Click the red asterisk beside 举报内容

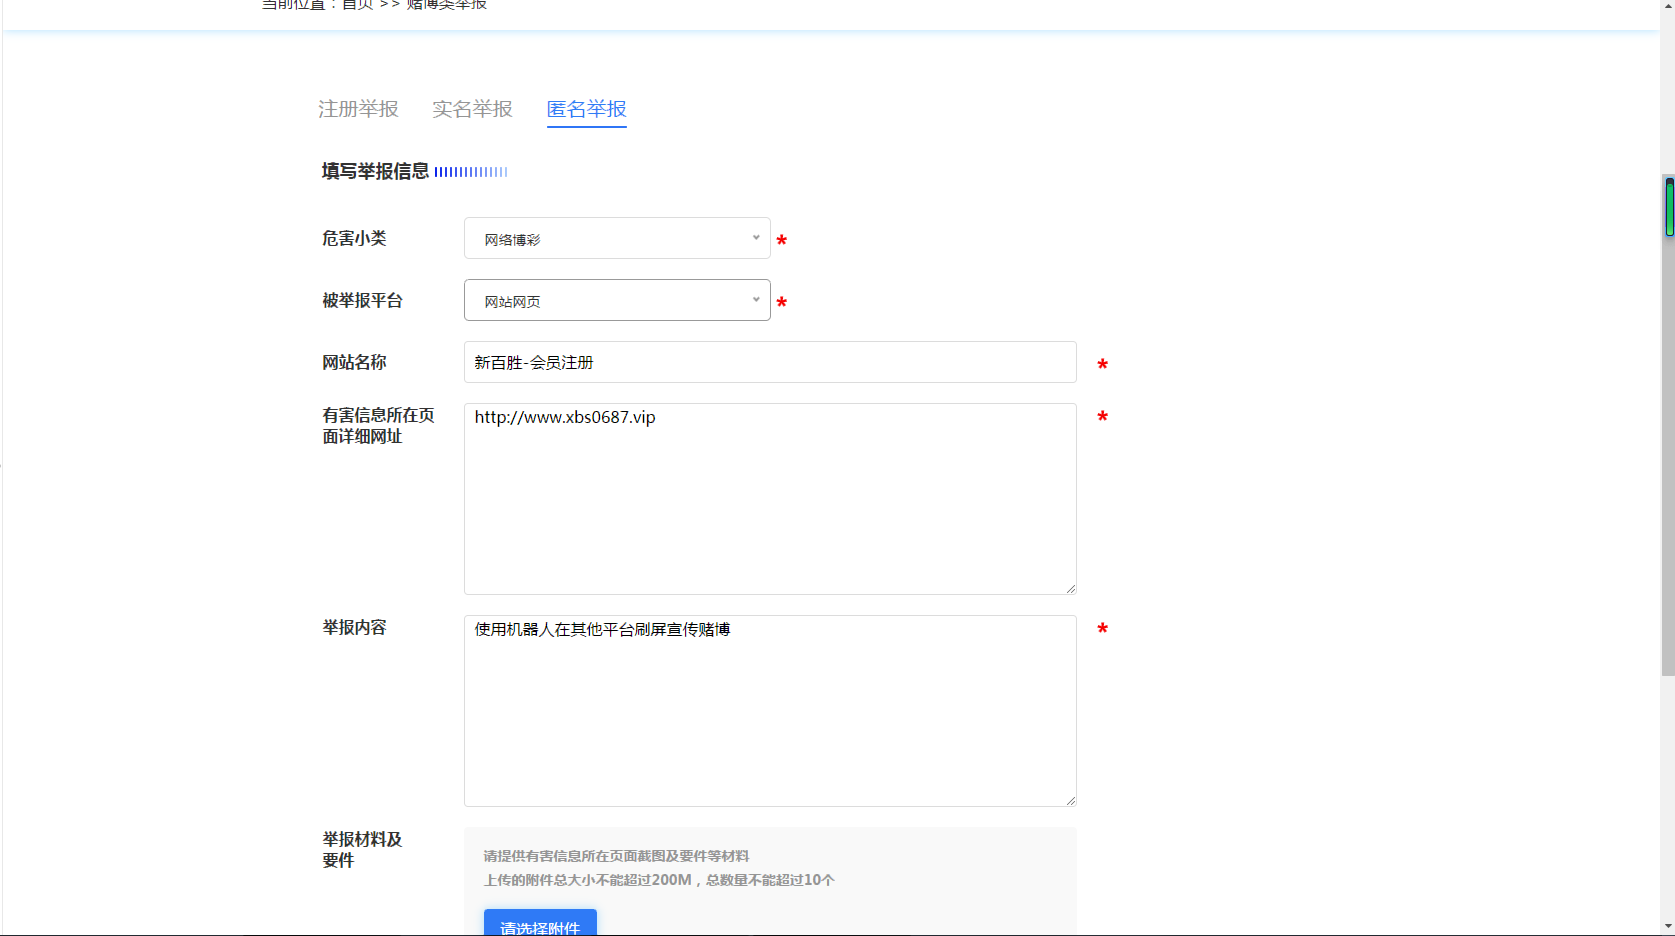1102,629
